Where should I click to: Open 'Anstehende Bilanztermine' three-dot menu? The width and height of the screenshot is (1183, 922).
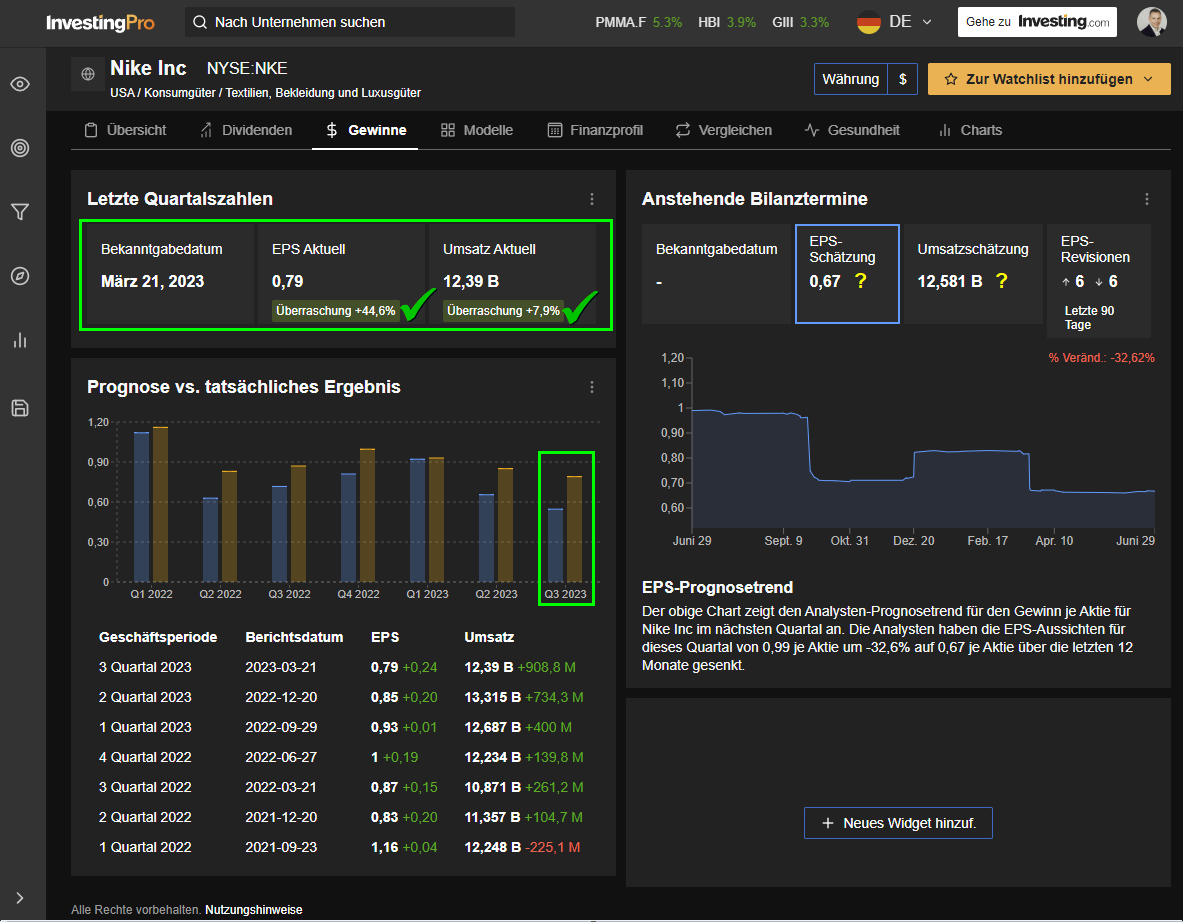click(x=1147, y=199)
